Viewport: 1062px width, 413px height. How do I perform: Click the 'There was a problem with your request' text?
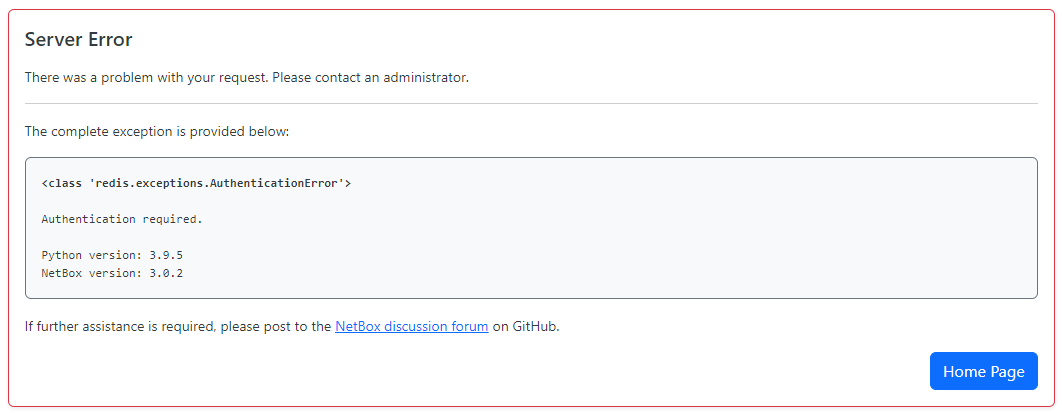click(x=147, y=77)
